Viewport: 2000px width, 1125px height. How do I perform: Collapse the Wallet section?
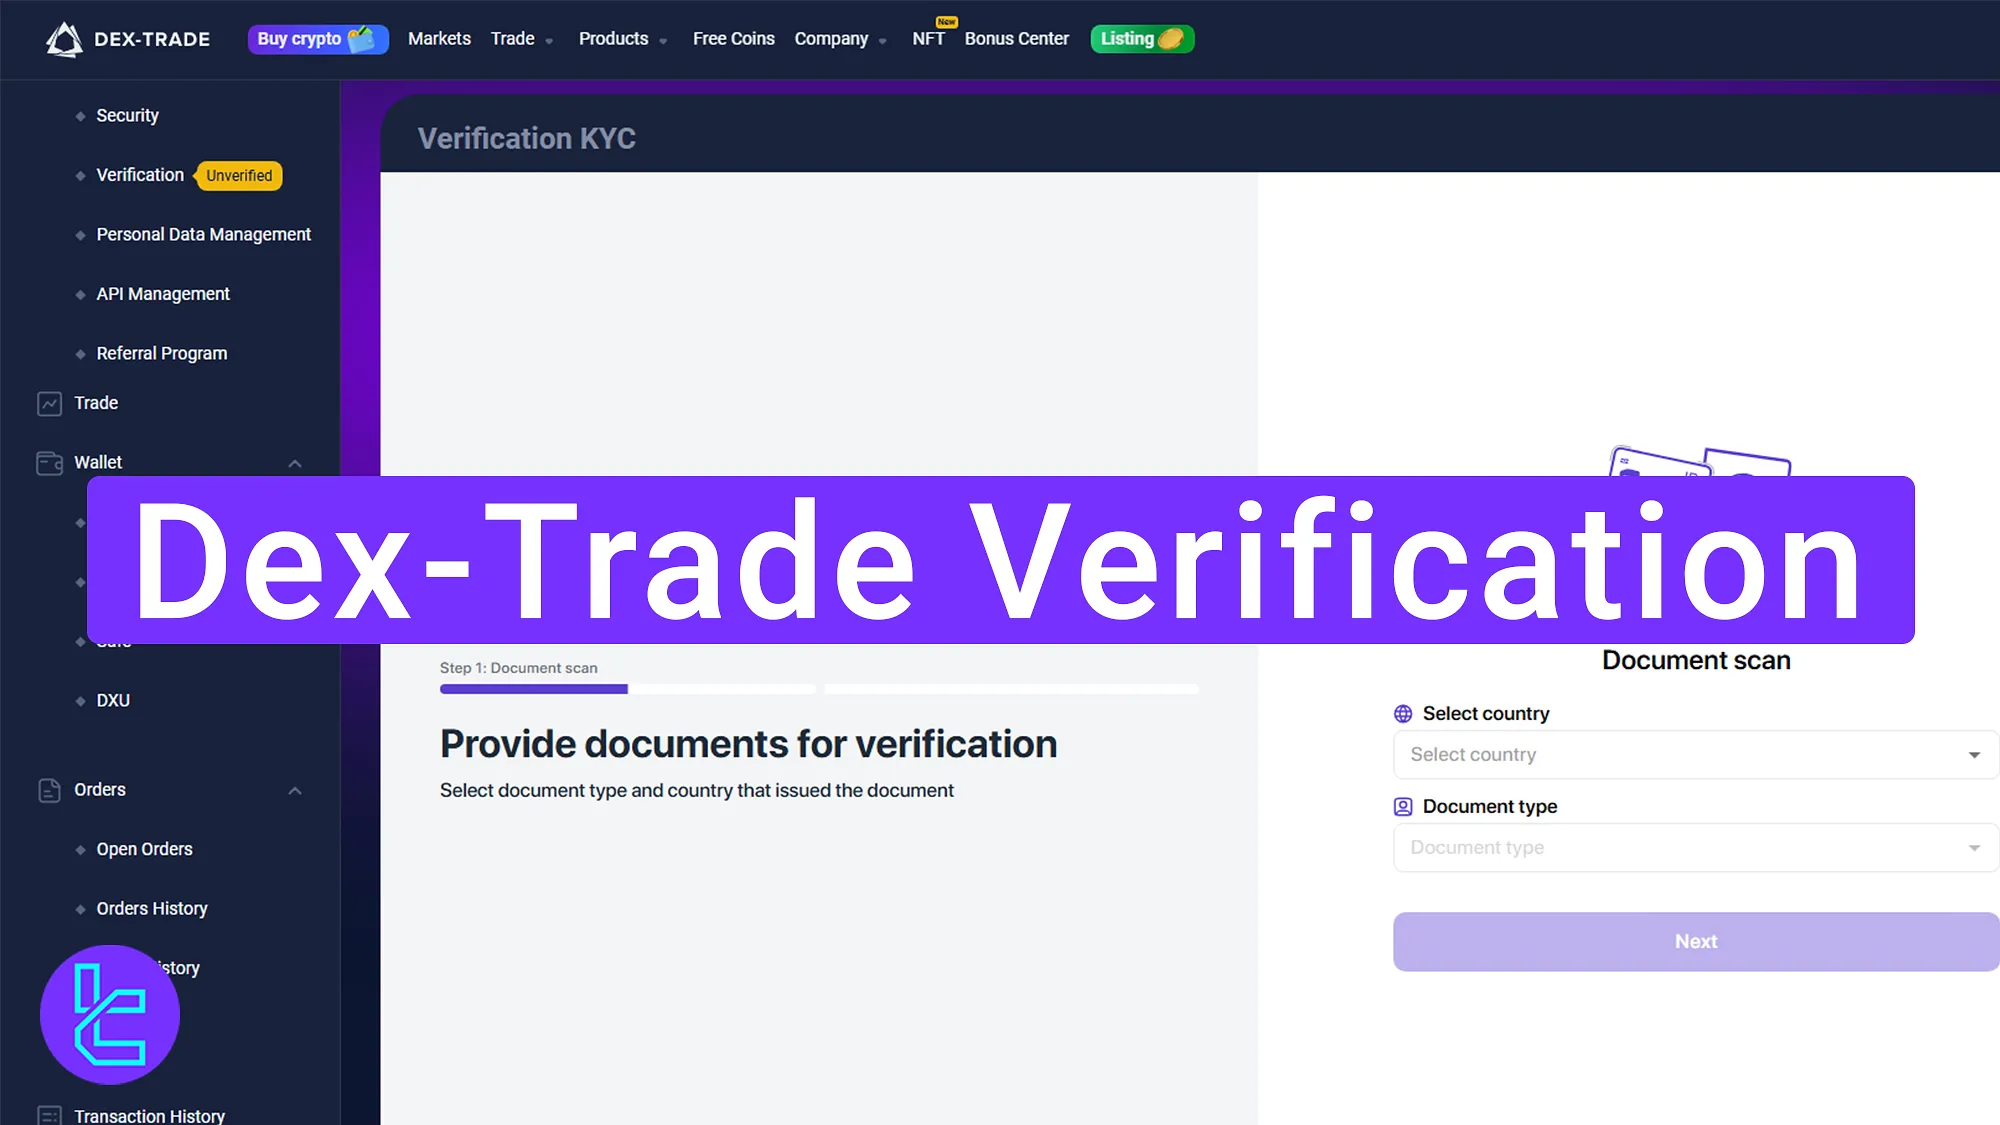295,463
